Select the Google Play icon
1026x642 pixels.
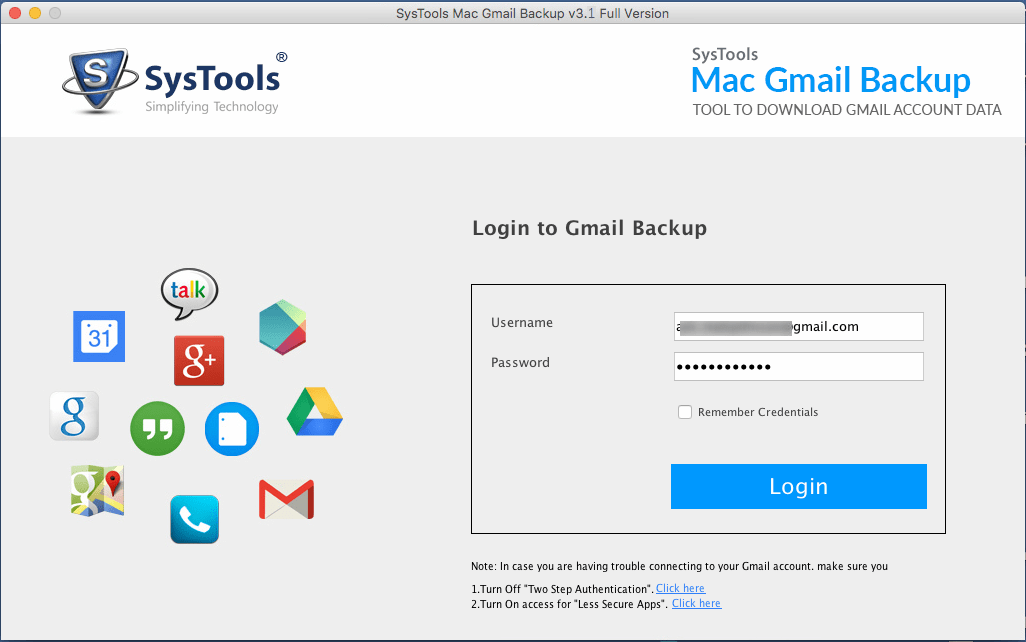[282, 326]
